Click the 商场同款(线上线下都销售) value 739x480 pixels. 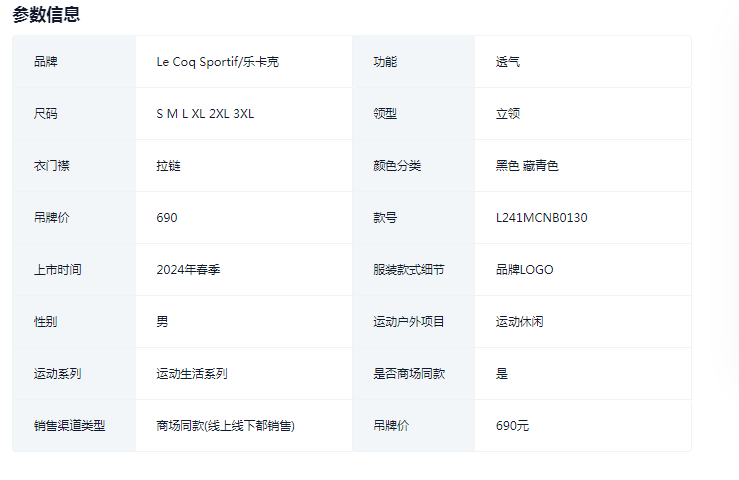(225, 426)
